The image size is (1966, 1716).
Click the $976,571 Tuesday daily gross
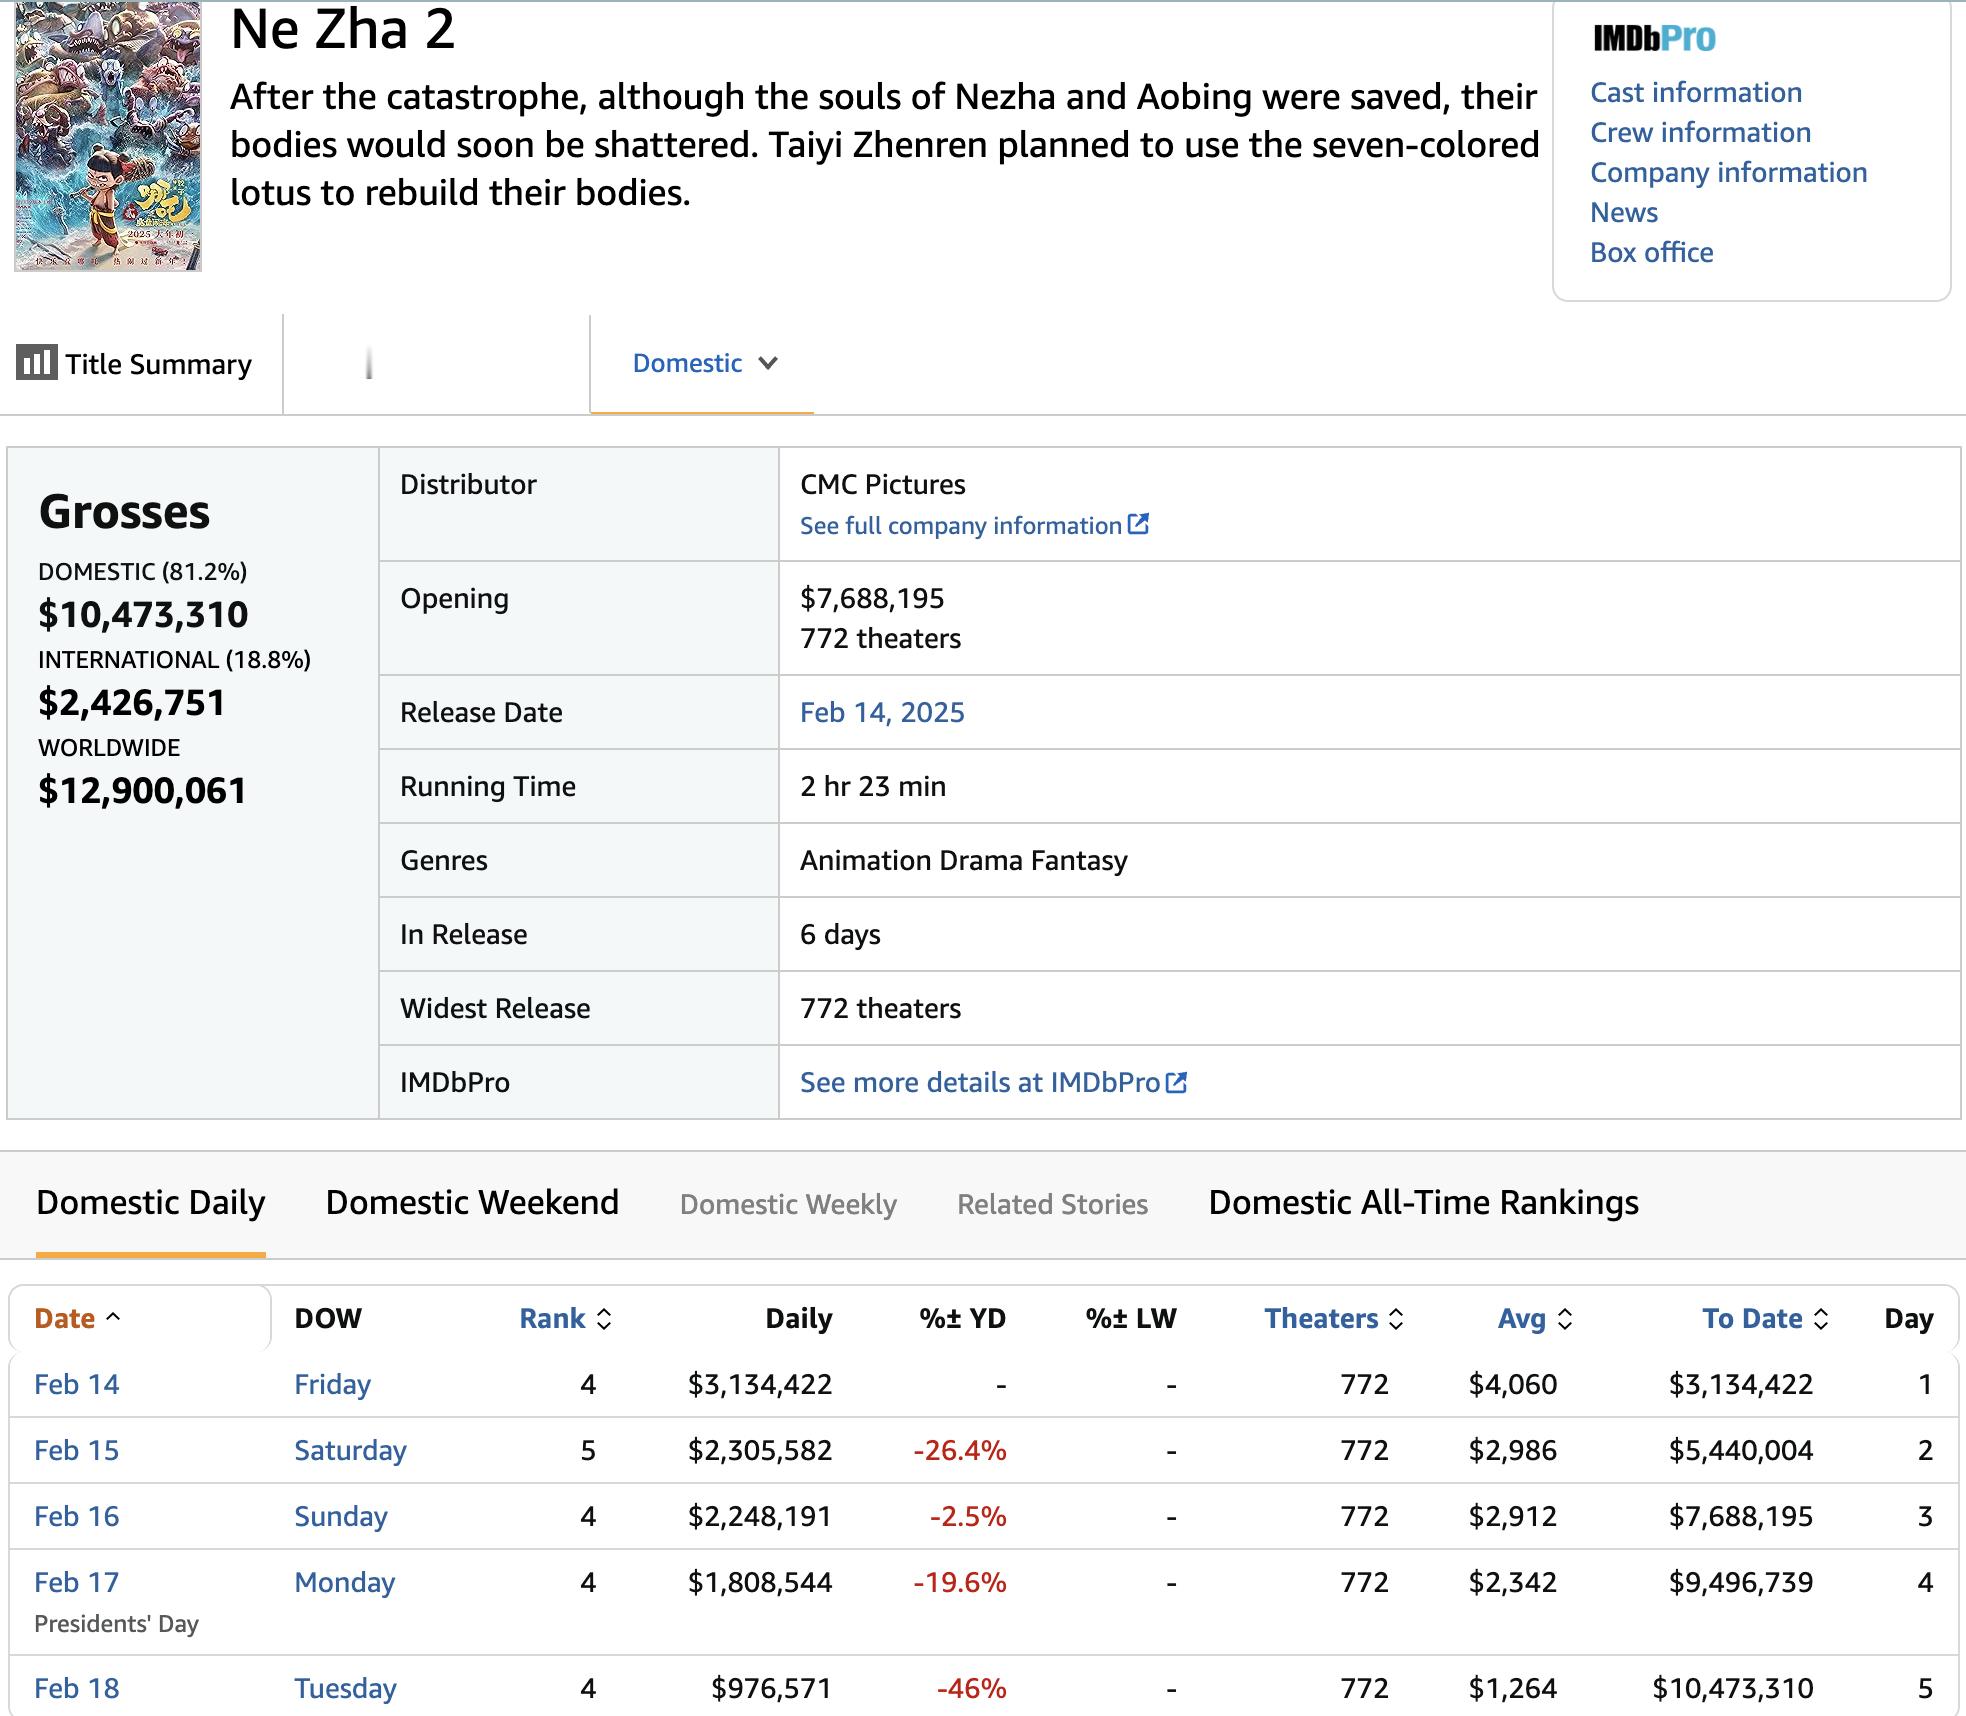771,1688
